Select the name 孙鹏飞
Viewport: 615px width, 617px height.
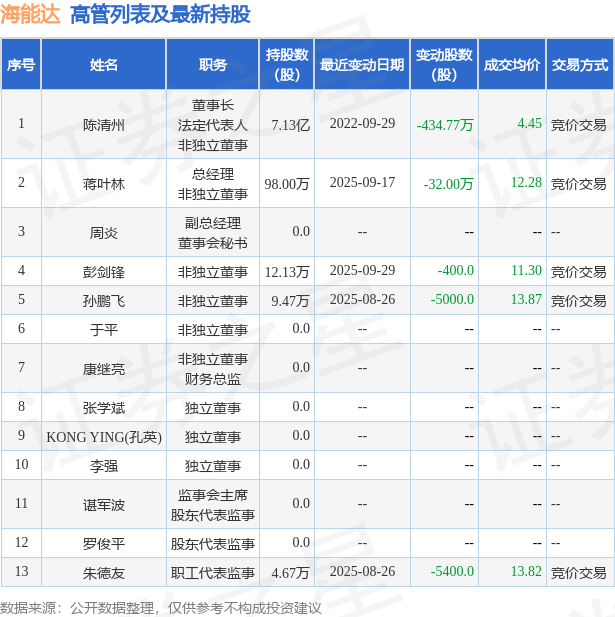pyautogui.click(x=104, y=301)
